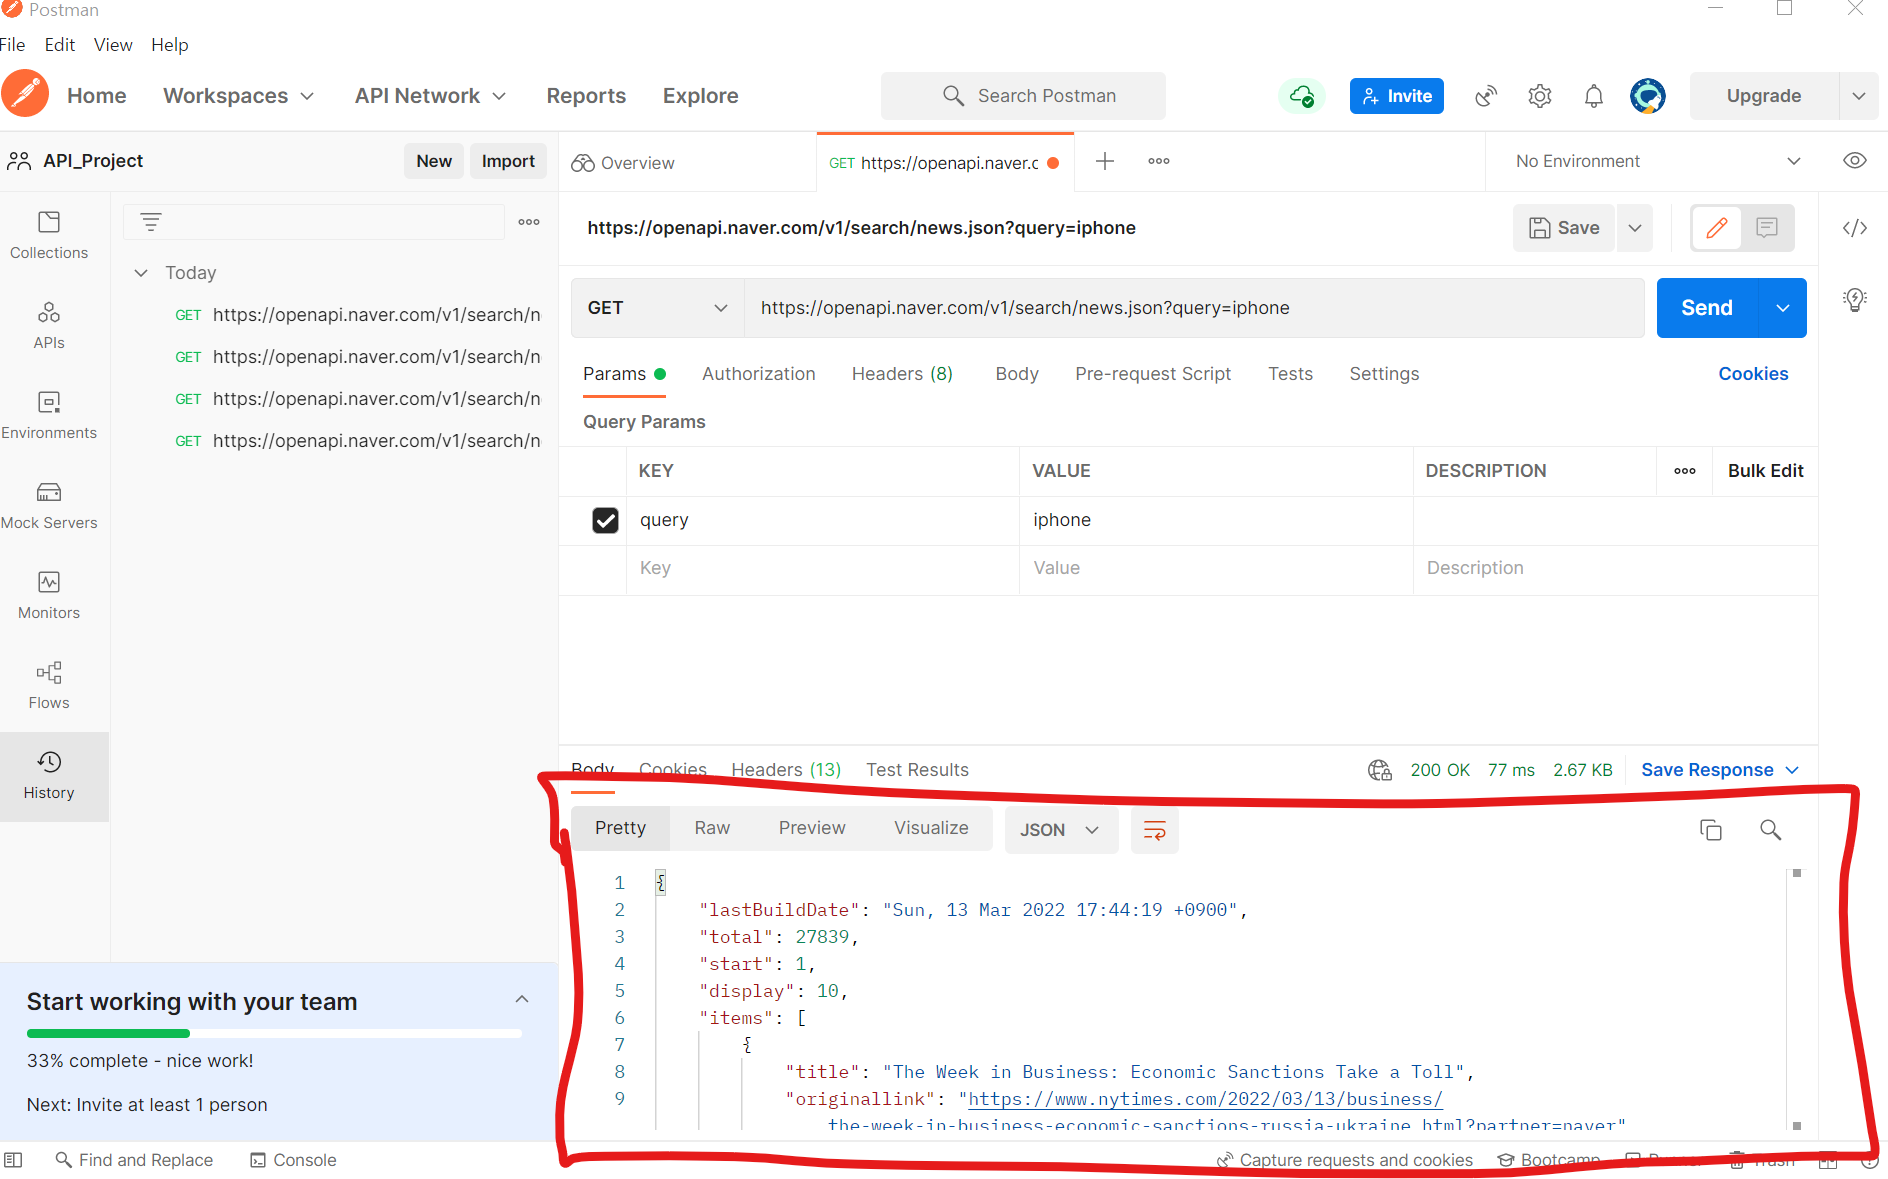Screen dimensions: 1888x1179
Task: Open tab options three dots menu
Action: click(x=1159, y=161)
